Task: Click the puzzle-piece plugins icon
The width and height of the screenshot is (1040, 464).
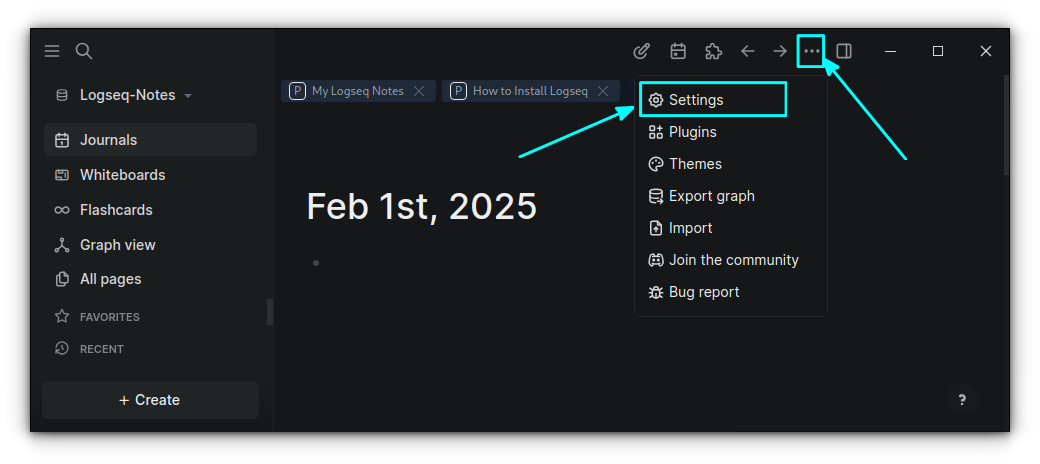Action: [x=713, y=51]
